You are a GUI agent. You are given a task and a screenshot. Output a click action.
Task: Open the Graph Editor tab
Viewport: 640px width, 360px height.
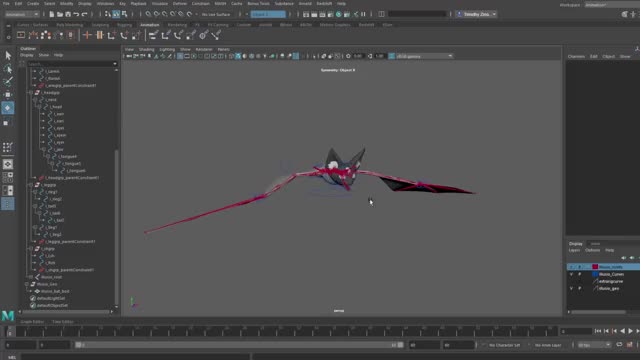[x=32, y=322]
